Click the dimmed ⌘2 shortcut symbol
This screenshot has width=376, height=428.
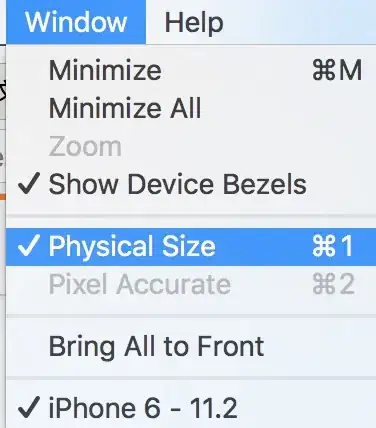click(333, 284)
